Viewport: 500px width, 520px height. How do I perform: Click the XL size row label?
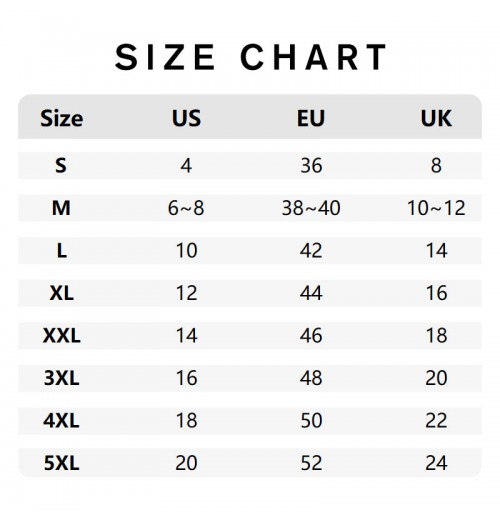coord(62,293)
